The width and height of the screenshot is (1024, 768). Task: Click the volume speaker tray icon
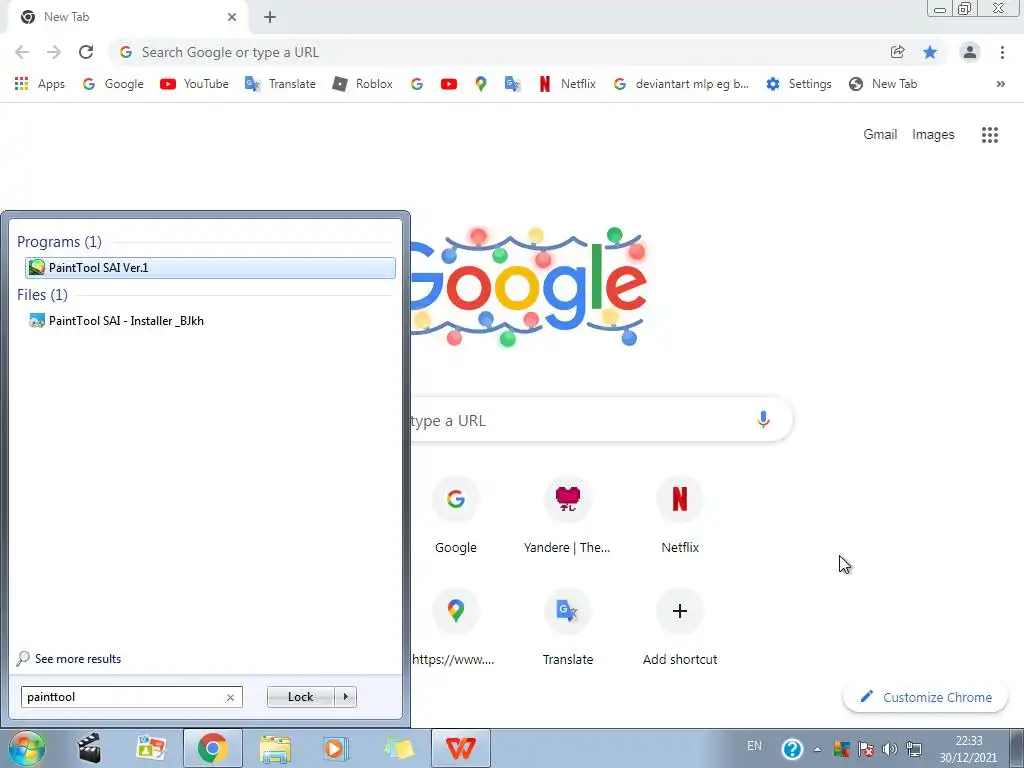(x=889, y=749)
